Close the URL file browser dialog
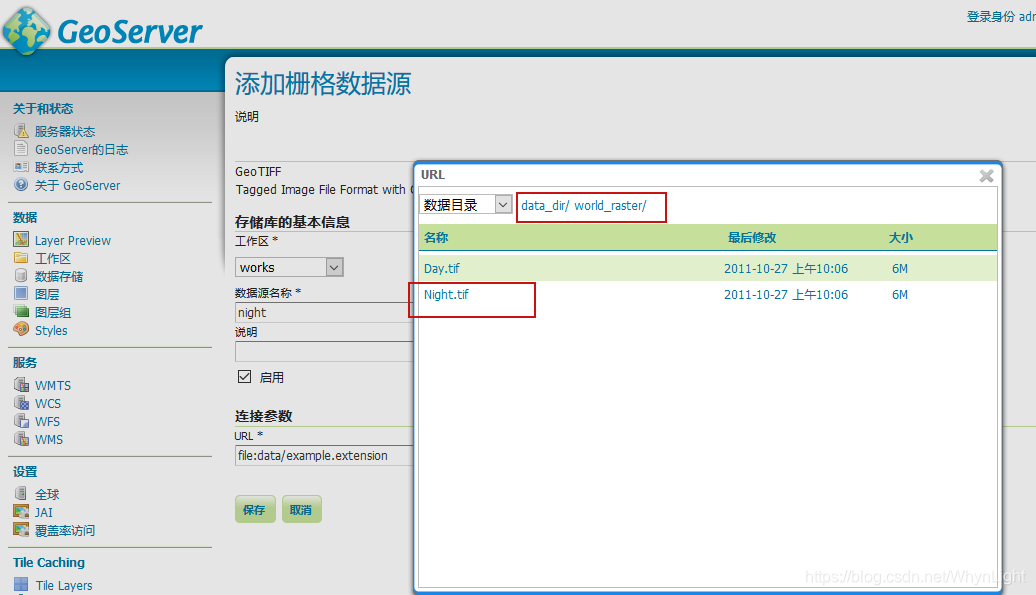1036x595 pixels. tap(986, 176)
